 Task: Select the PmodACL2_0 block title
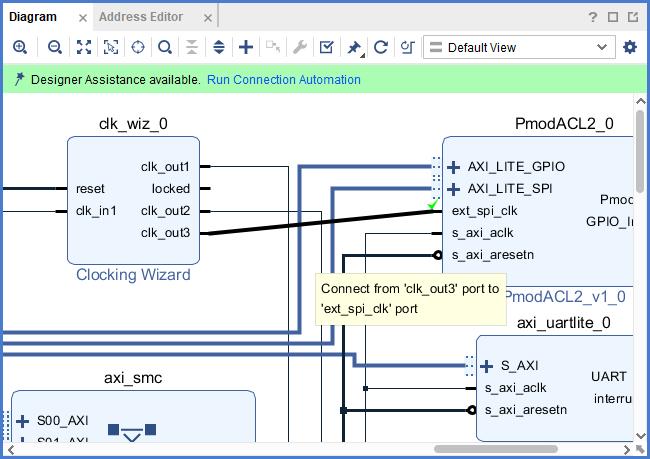point(564,124)
